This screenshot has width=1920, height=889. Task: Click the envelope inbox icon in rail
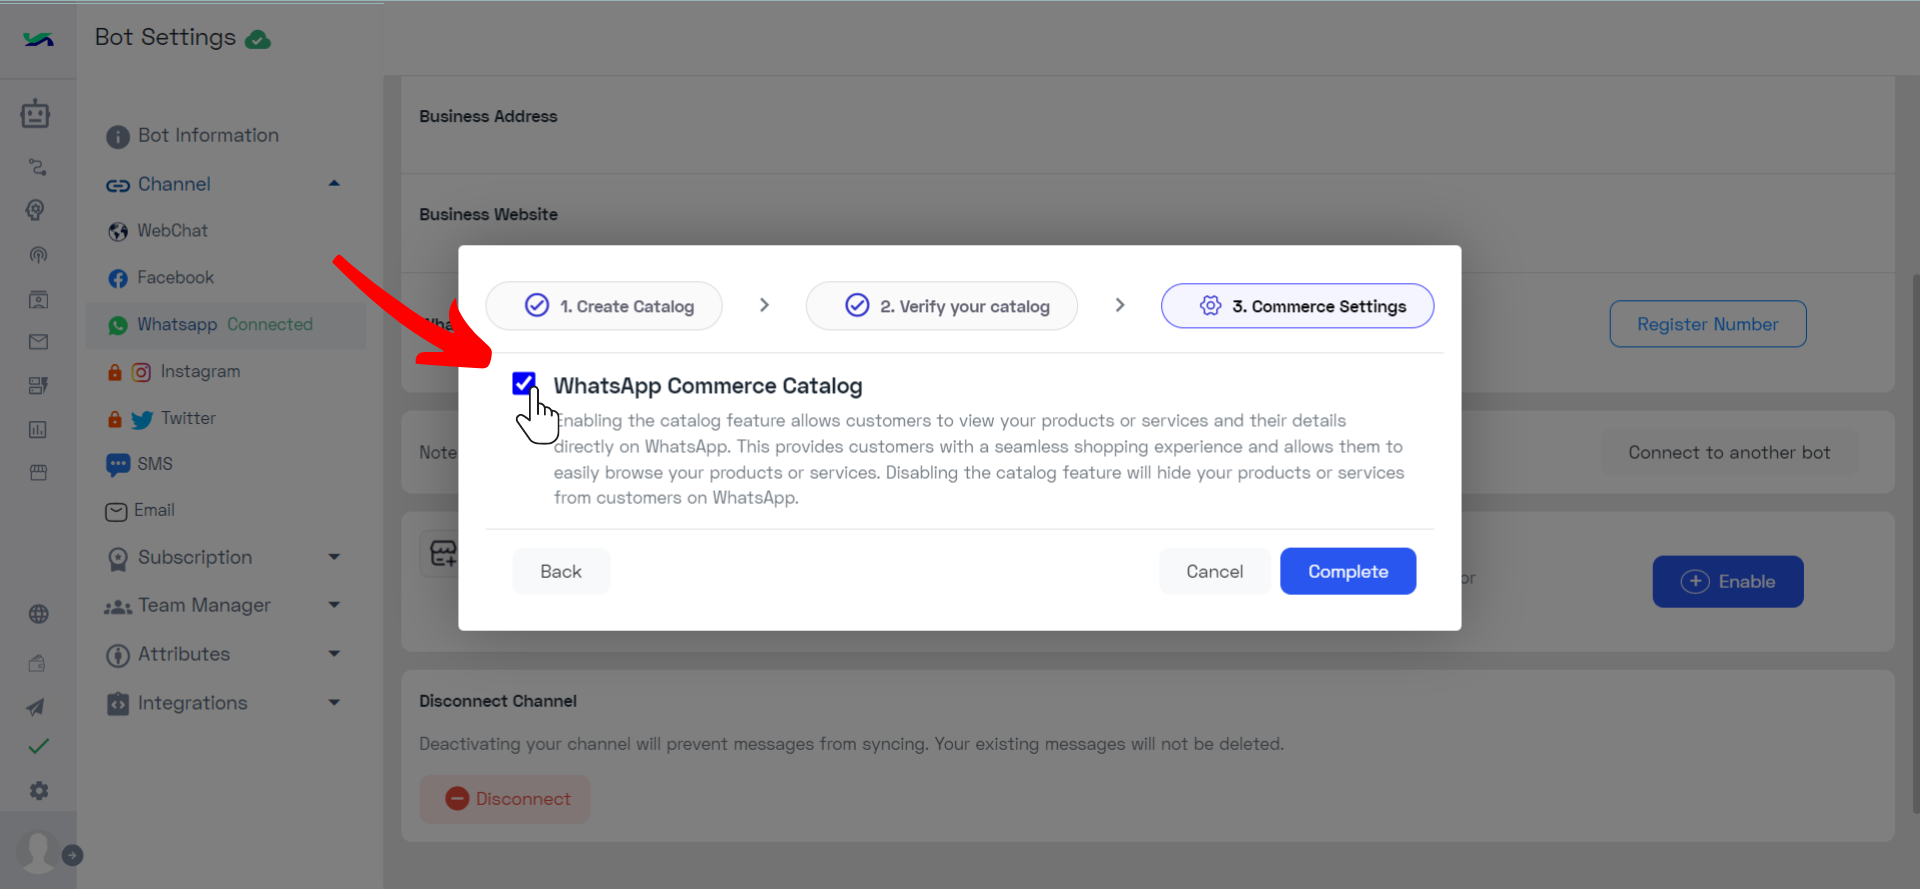[x=38, y=342]
